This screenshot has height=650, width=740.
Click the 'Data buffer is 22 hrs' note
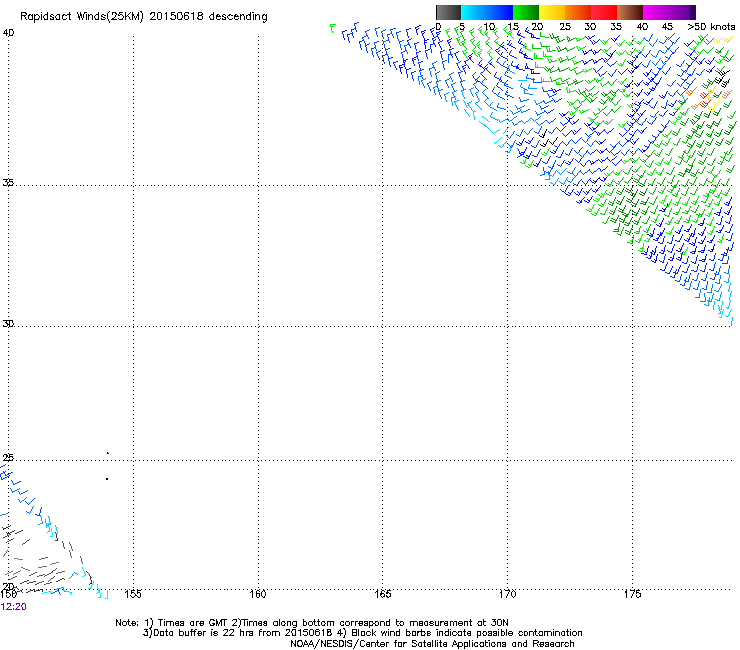tap(362, 633)
